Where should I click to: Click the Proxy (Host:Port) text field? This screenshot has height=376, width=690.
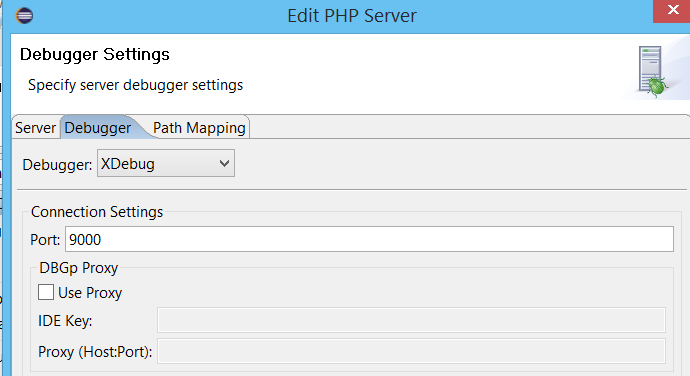411,351
